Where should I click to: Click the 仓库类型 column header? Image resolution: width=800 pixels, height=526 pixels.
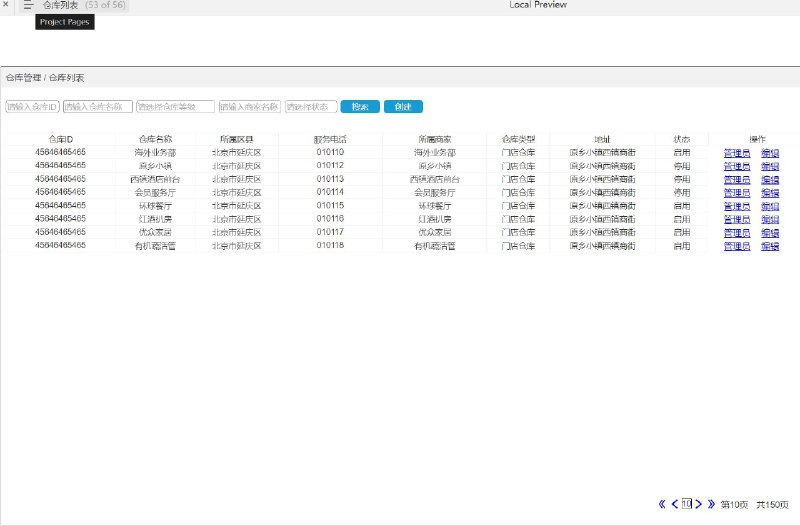[518, 139]
